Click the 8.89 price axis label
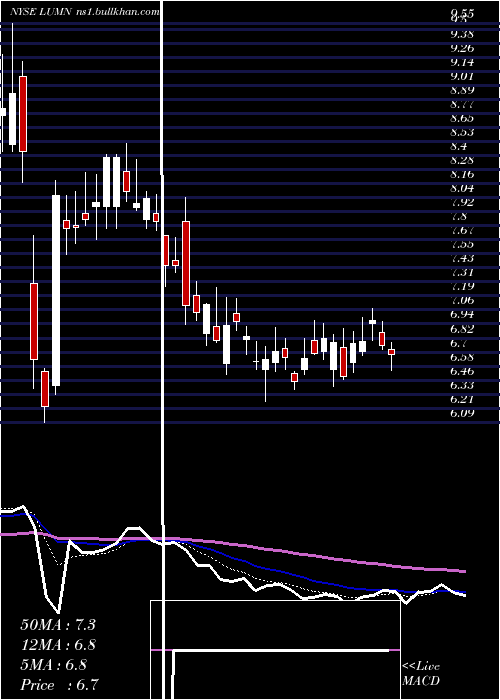This screenshot has width=500, height=700. (x=462, y=90)
